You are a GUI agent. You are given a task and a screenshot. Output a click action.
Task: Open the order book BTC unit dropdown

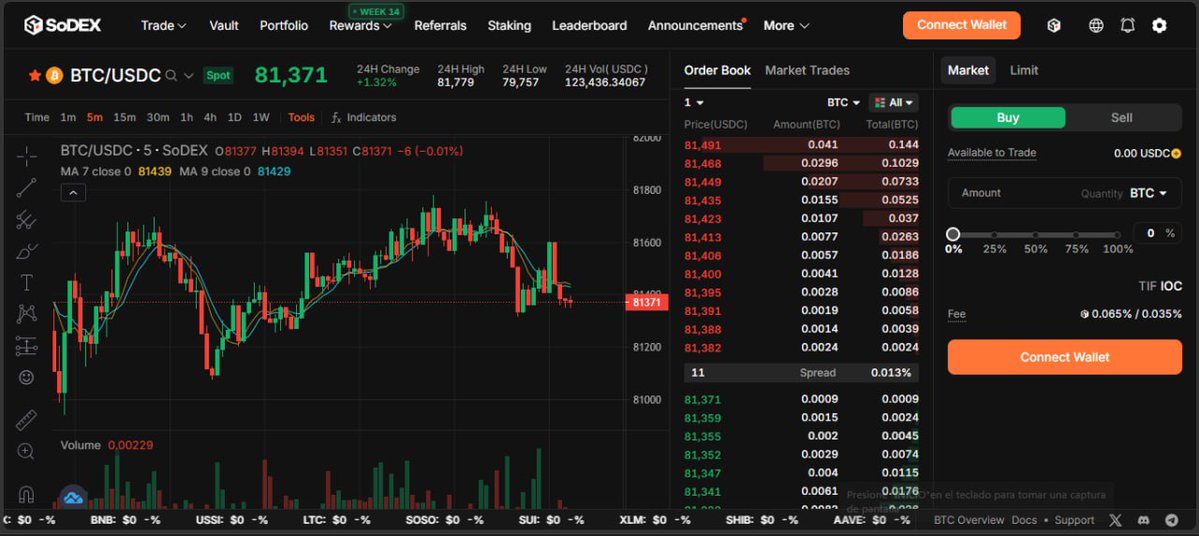[843, 102]
